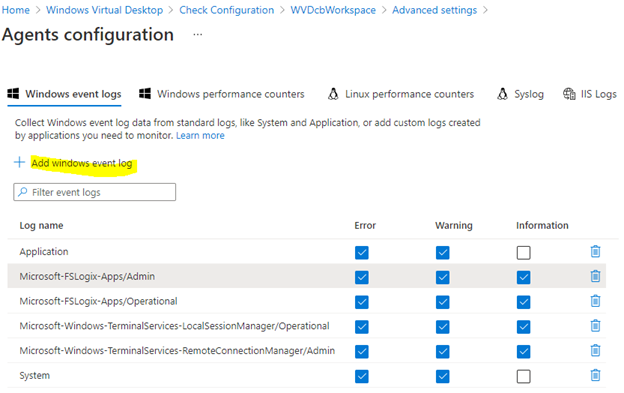Delete the LocalSessionManager/Operational log
This screenshot has height=393, width=624.
[x=595, y=326]
